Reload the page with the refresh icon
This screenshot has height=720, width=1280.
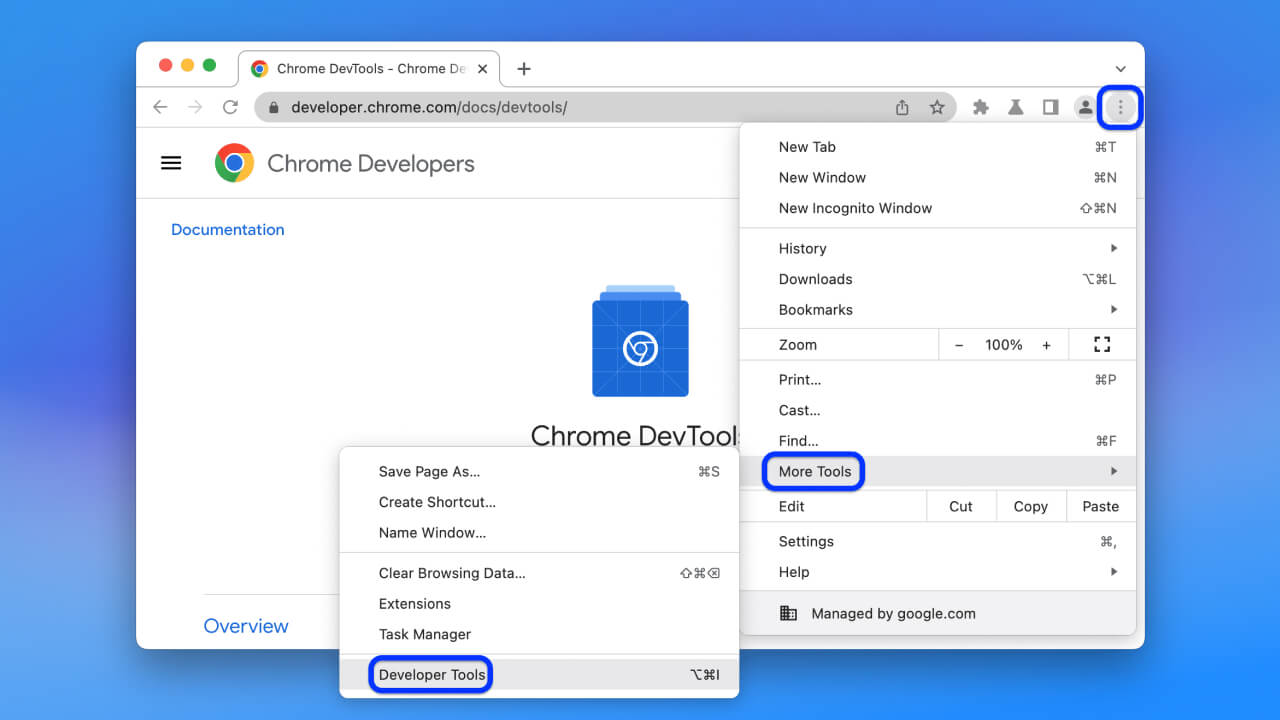pyautogui.click(x=230, y=107)
